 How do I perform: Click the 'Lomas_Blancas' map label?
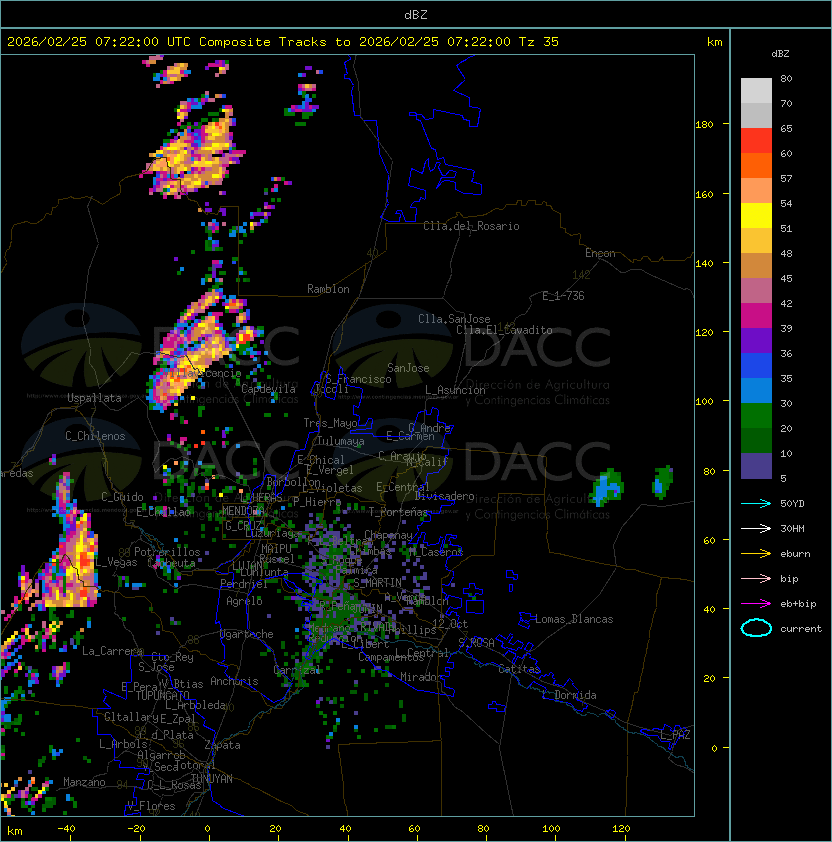tap(574, 619)
